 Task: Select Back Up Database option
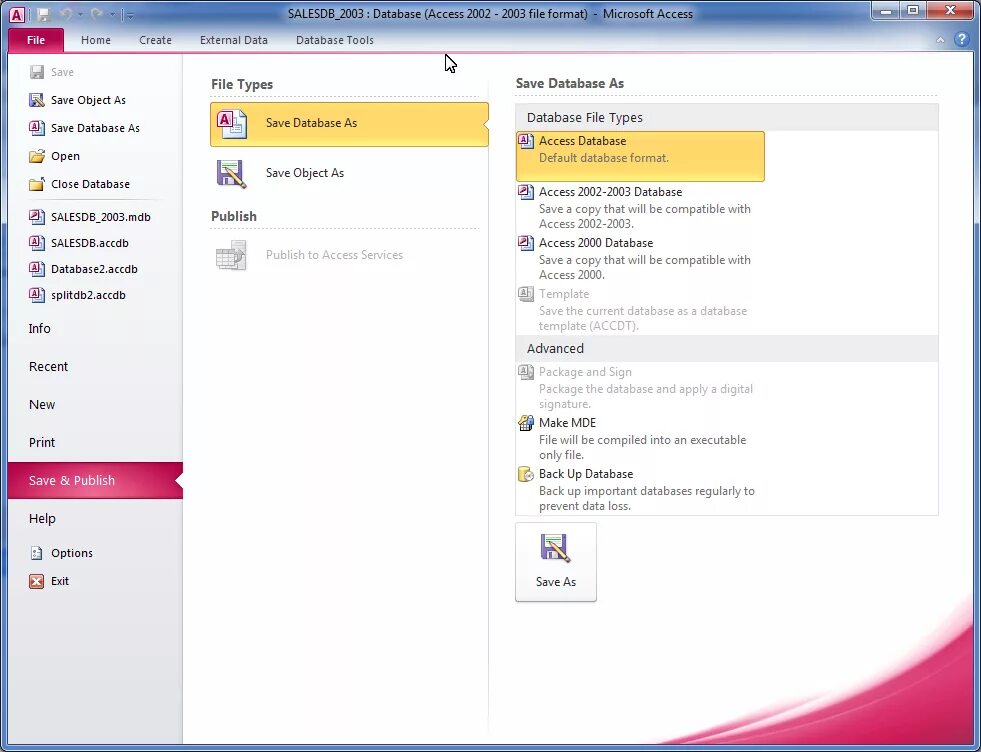[640, 489]
